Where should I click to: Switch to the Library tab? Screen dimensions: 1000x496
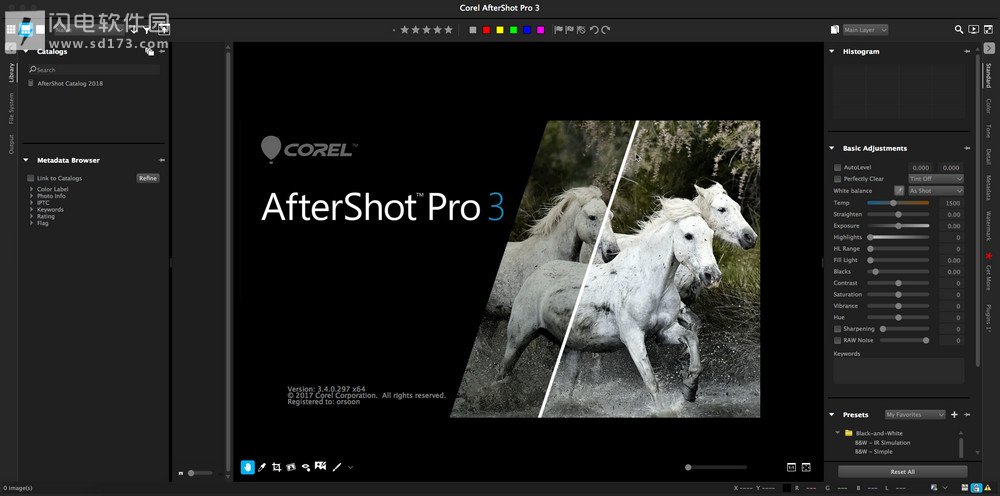pyautogui.click(x=11, y=73)
